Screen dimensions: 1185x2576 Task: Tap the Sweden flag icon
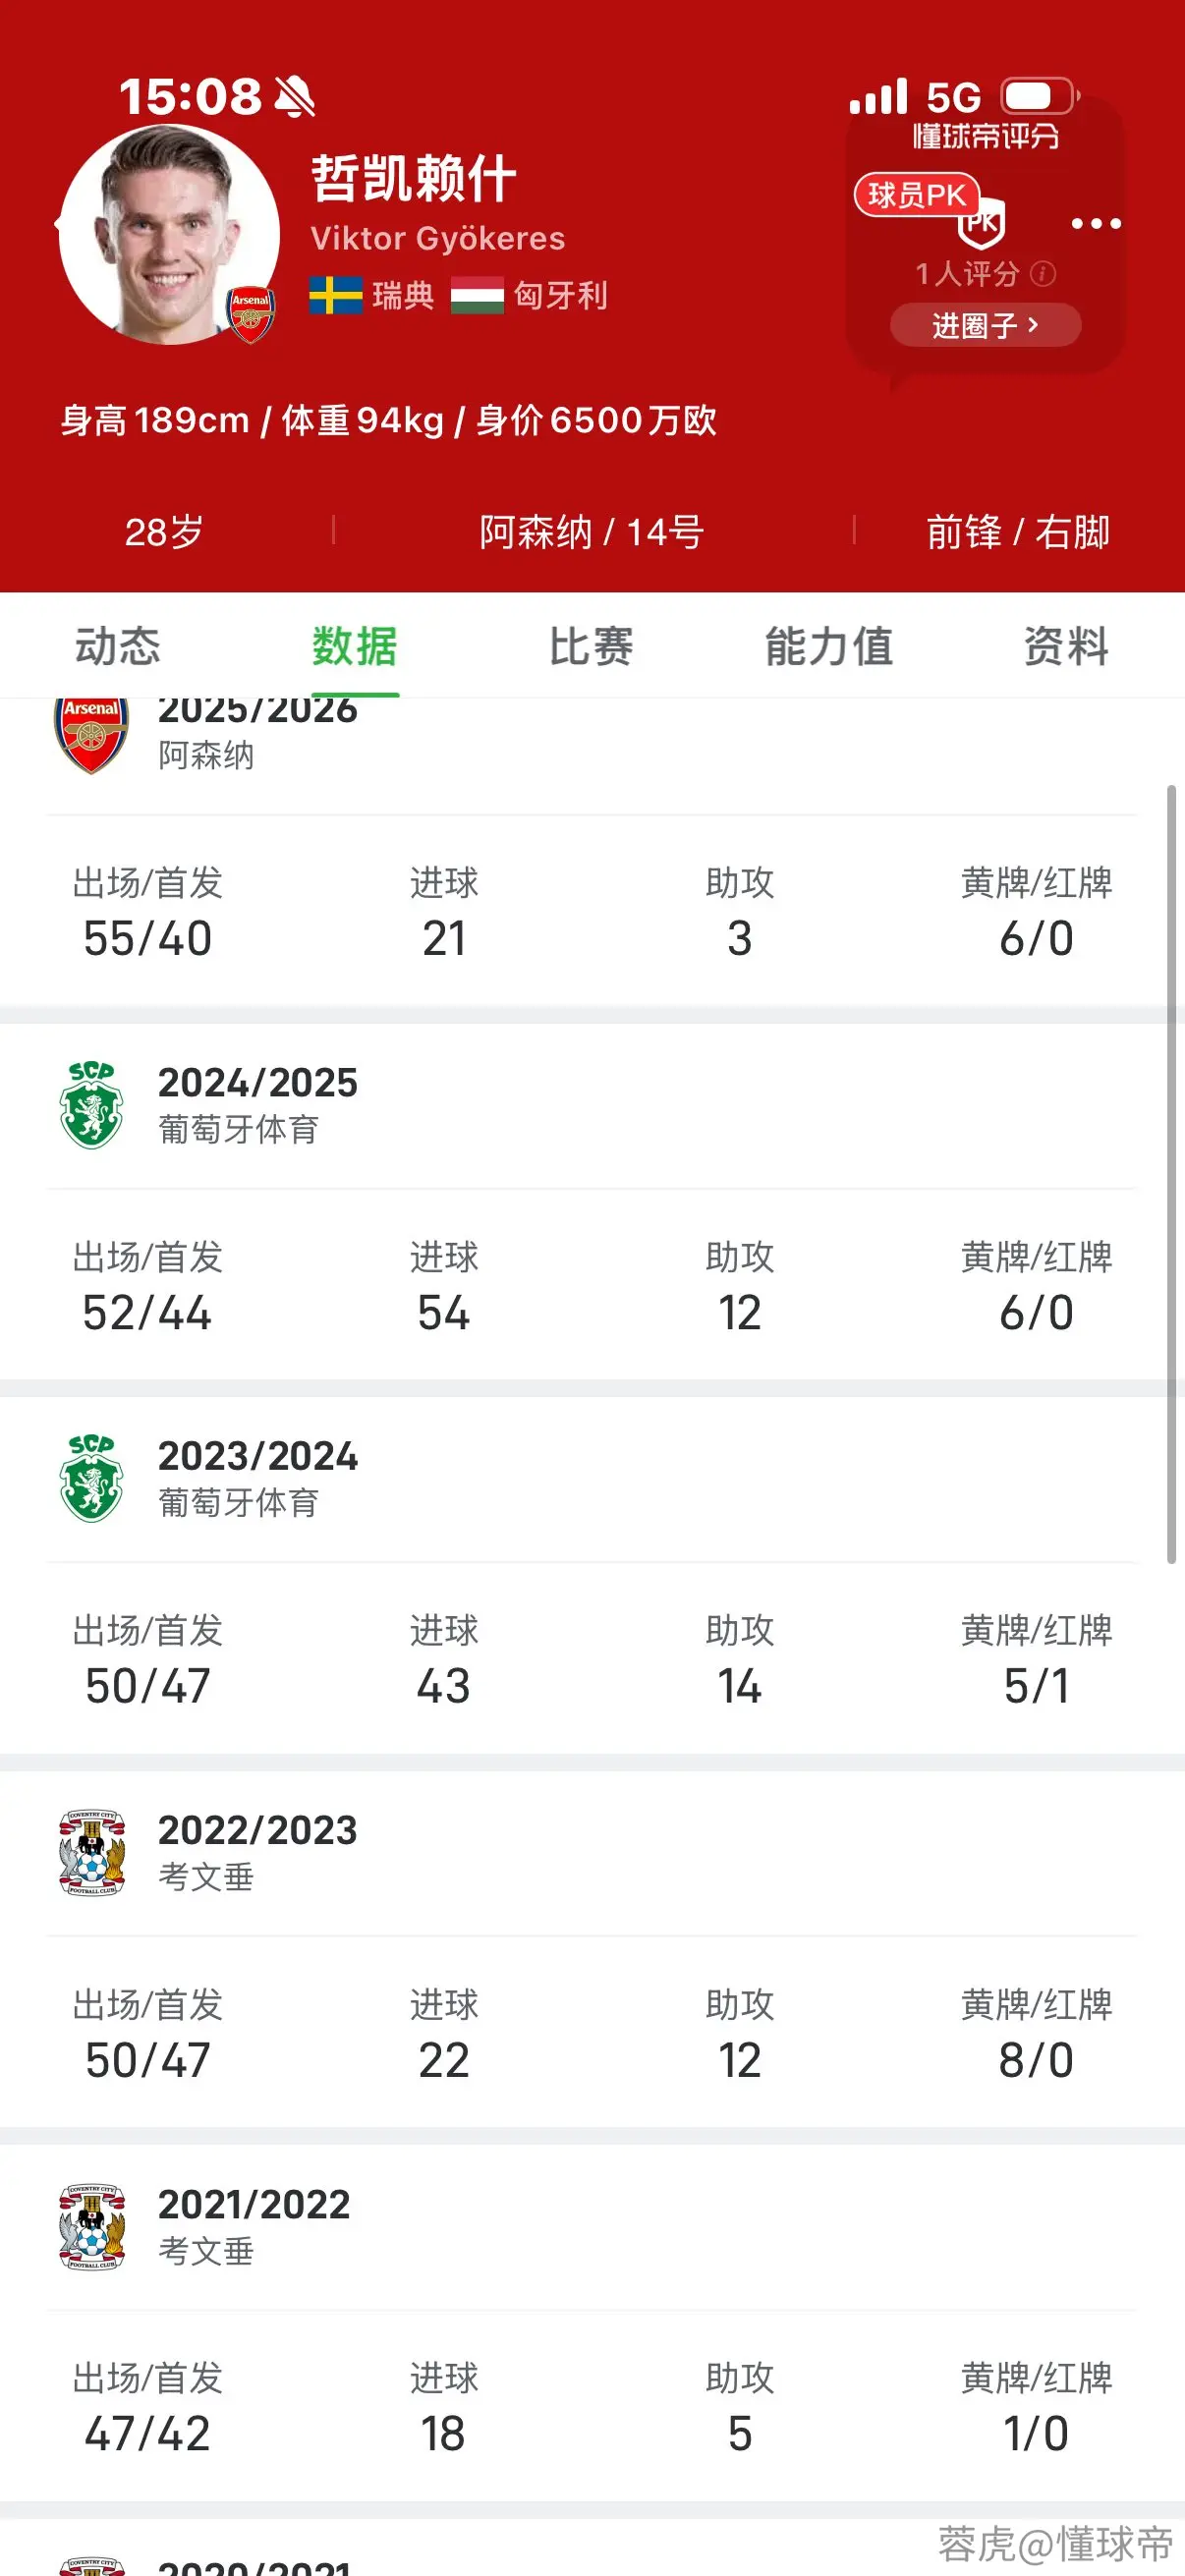pos(336,295)
